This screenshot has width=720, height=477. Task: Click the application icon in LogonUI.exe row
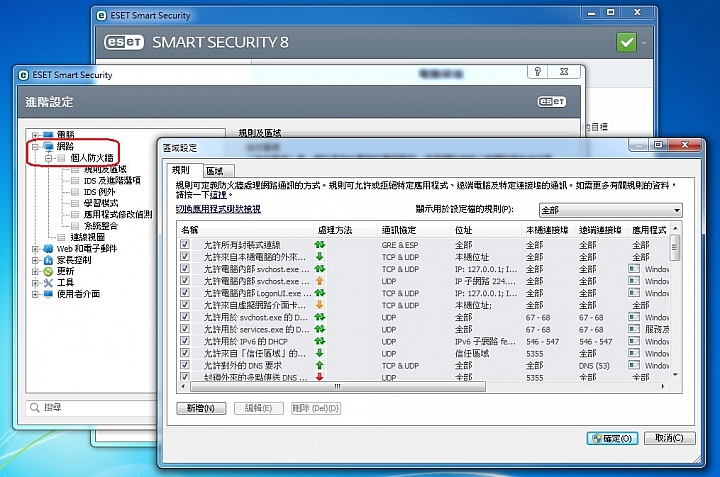pyautogui.click(x=634, y=292)
